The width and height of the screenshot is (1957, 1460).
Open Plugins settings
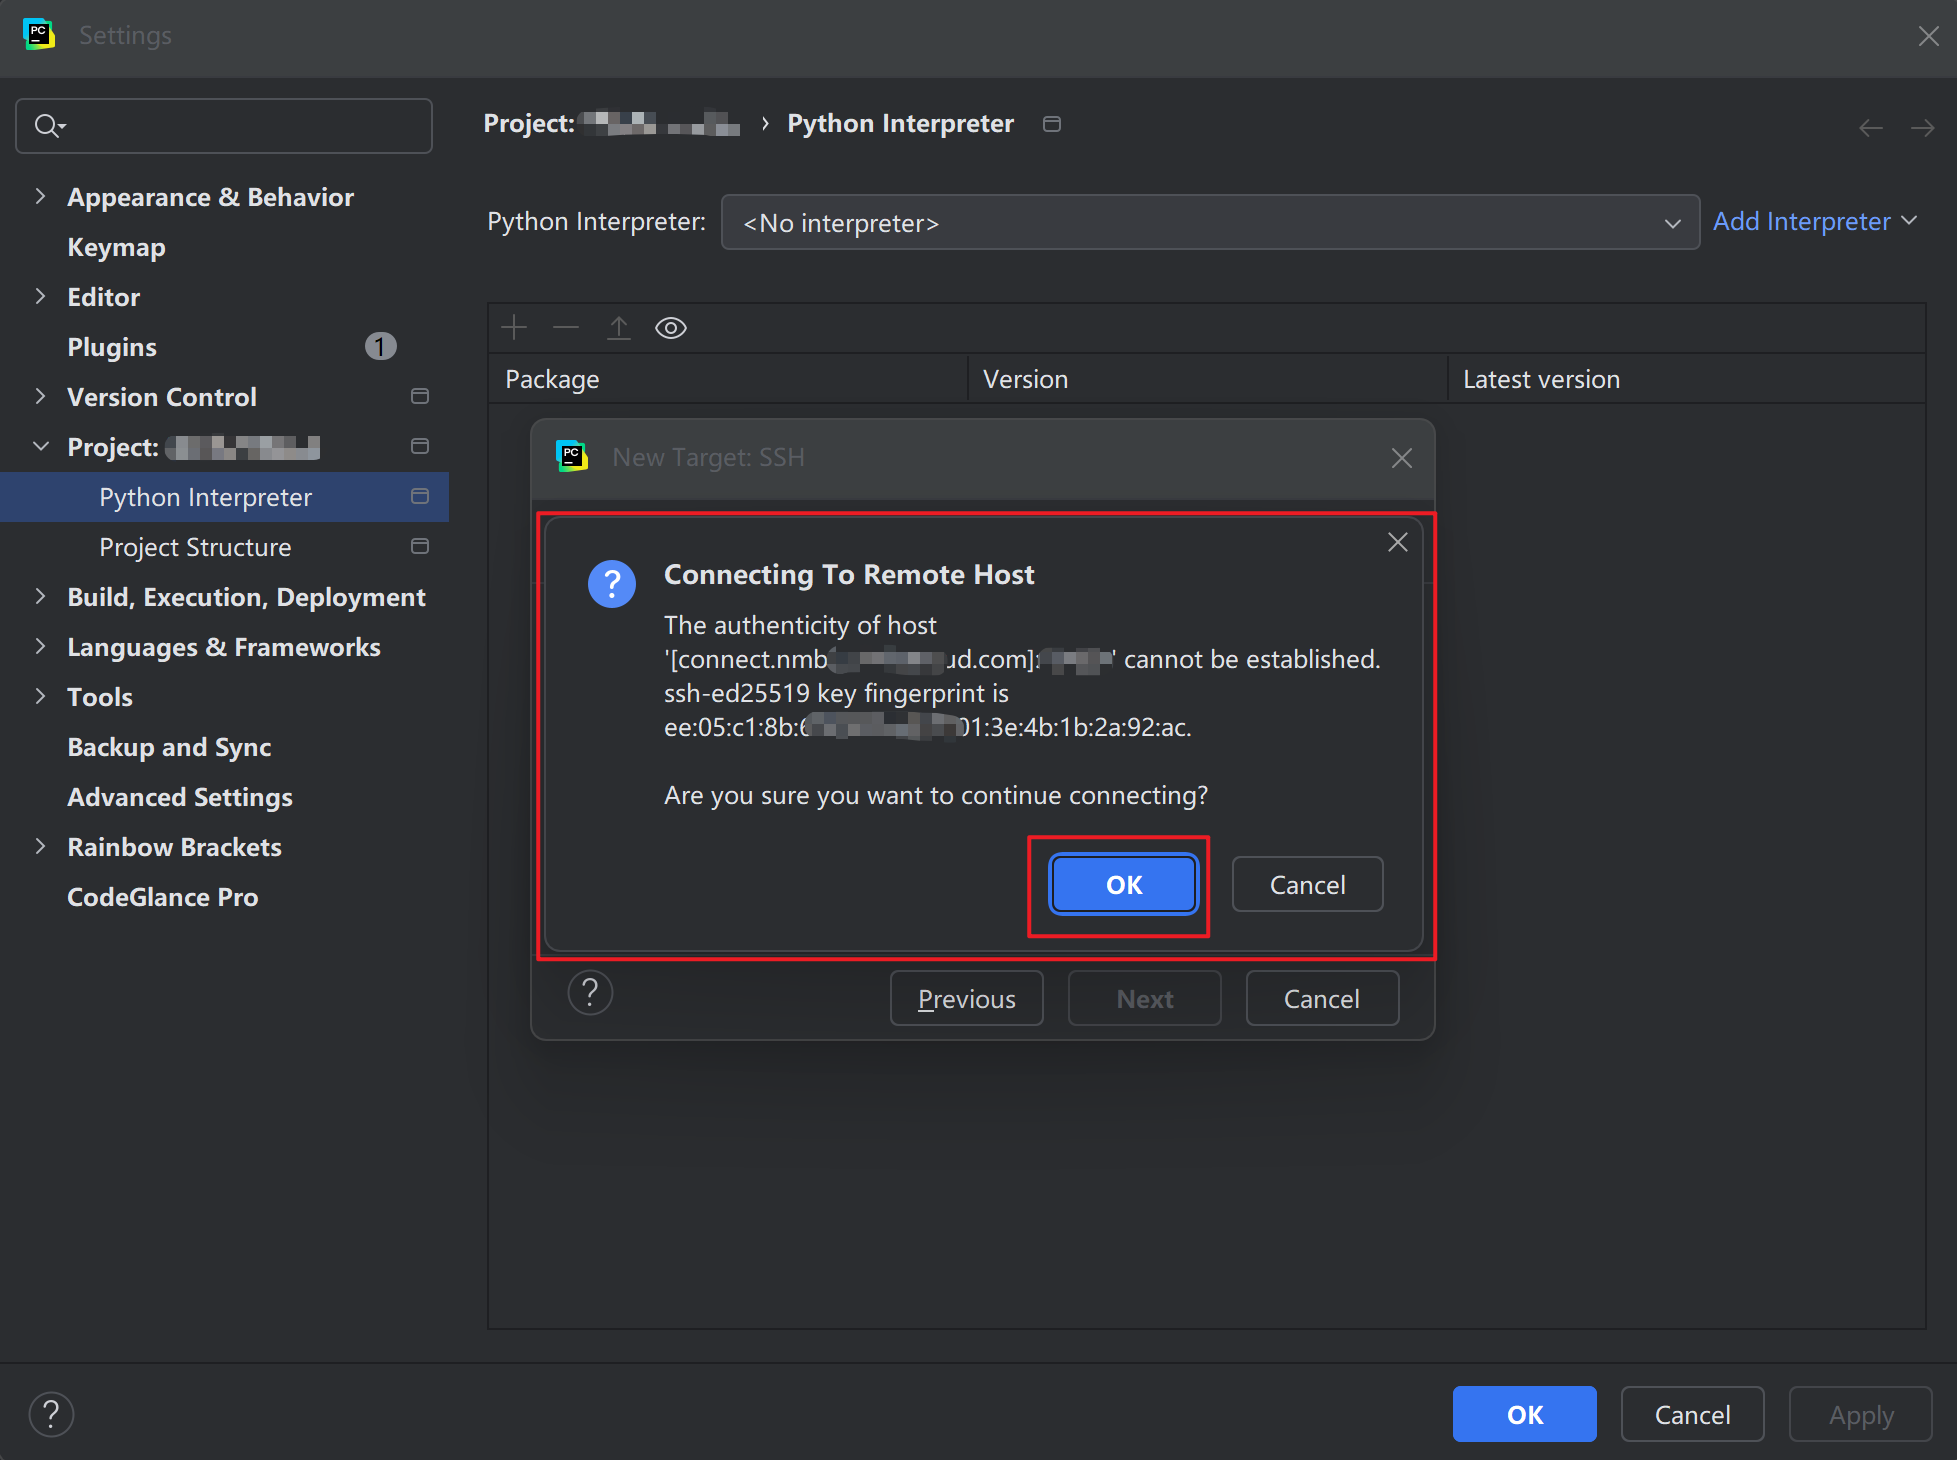[x=112, y=347]
